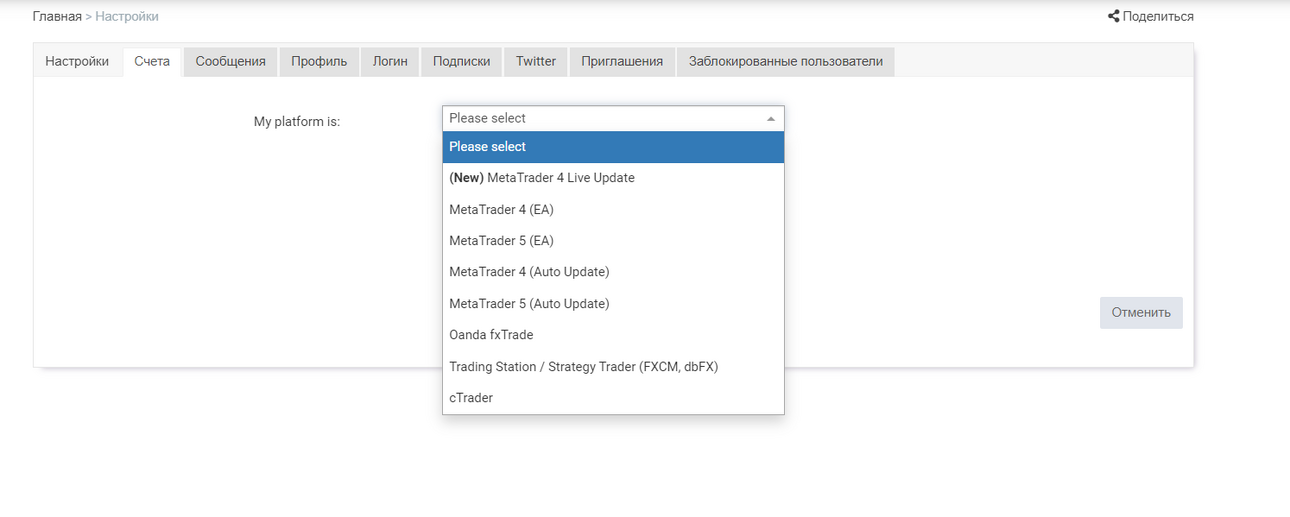Click the share icon next to Поделиться
The image size is (1290, 517).
tap(1113, 16)
